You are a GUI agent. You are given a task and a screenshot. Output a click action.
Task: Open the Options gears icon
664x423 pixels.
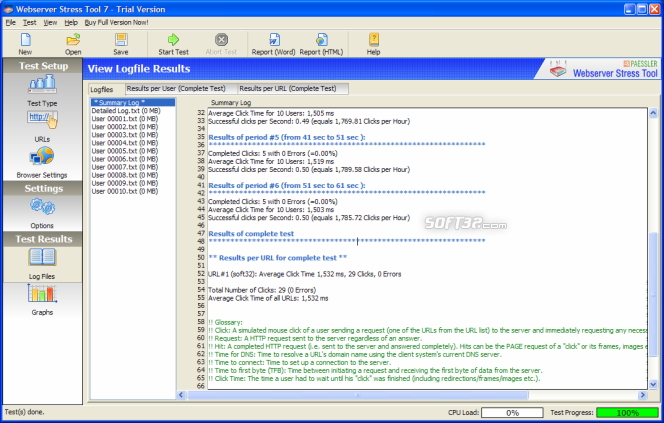tap(42, 213)
